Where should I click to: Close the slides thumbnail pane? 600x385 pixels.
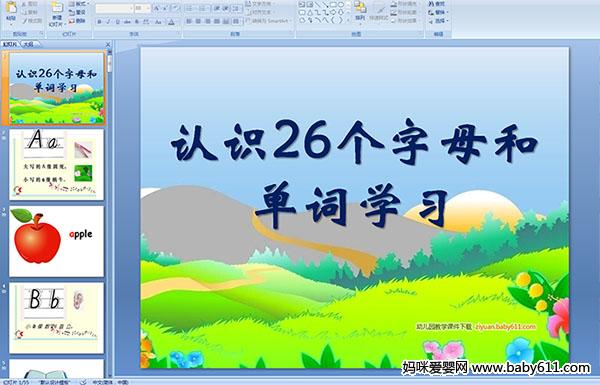pos(108,45)
